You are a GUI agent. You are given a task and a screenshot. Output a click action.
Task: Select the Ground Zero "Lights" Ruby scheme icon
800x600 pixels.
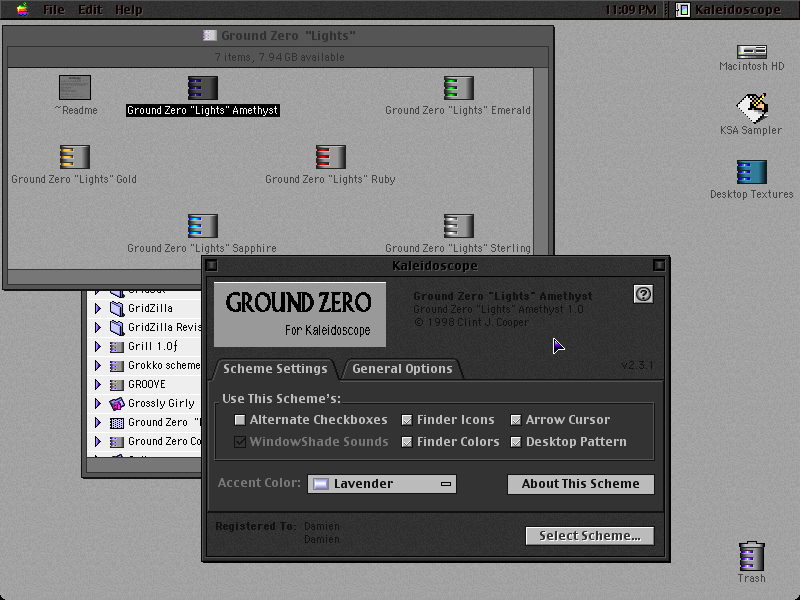(x=331, y=157)
